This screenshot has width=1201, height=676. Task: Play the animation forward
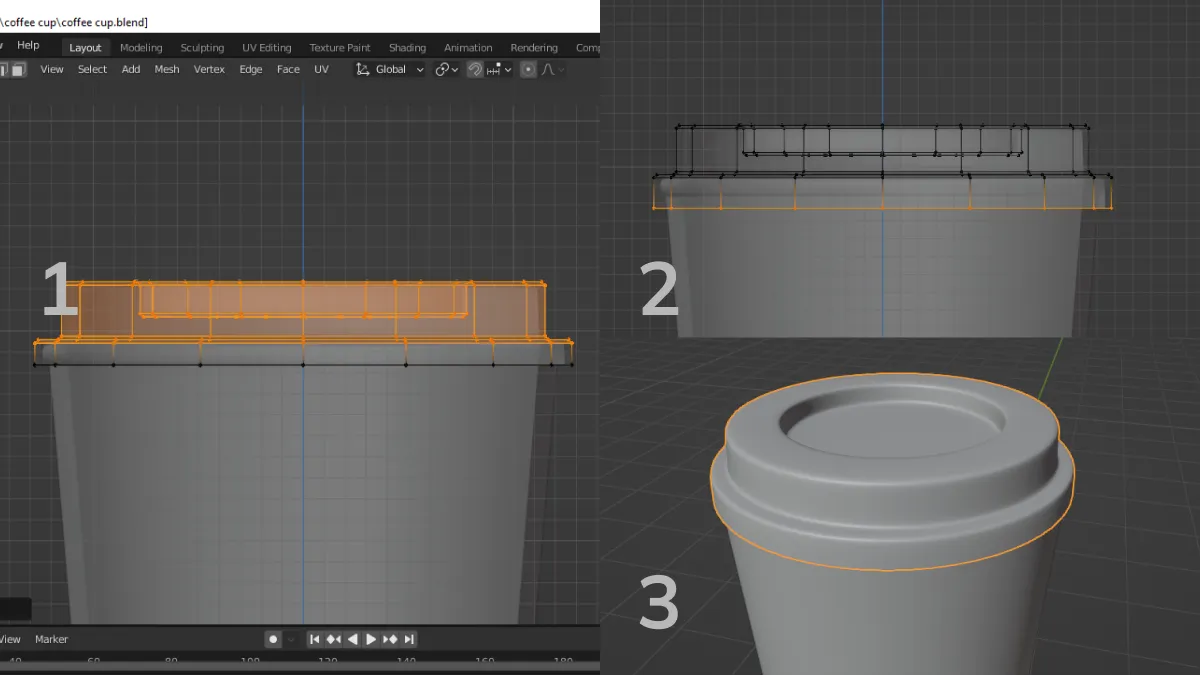pos(371,640)
